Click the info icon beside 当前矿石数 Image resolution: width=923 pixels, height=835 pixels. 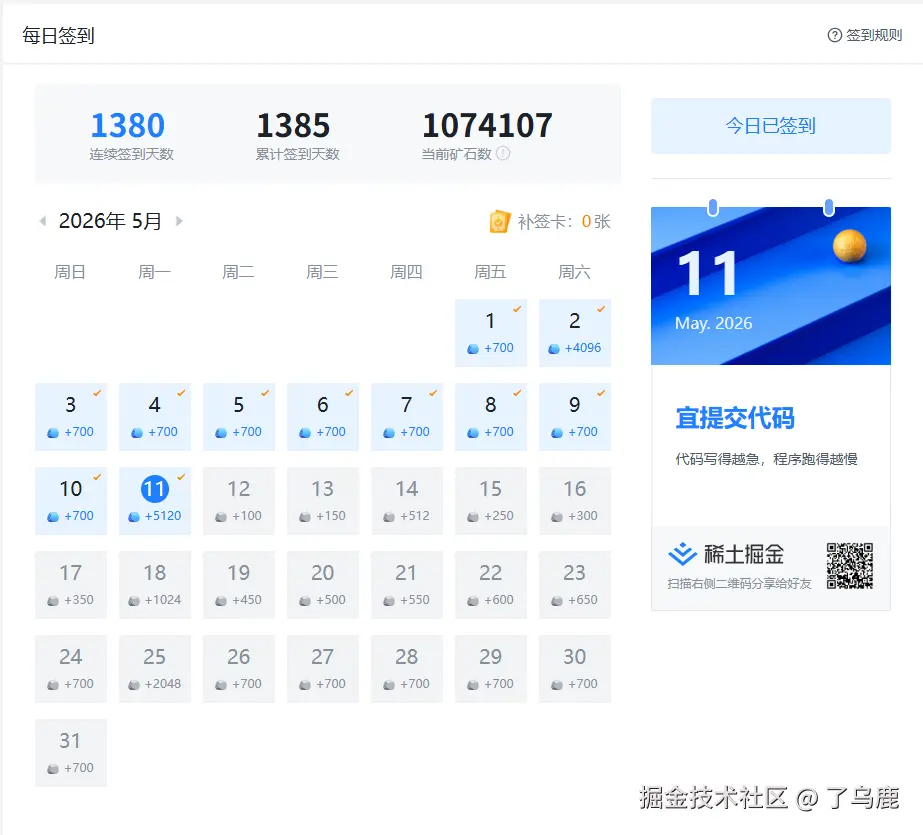pyautogui.click(x=503, y=154)
